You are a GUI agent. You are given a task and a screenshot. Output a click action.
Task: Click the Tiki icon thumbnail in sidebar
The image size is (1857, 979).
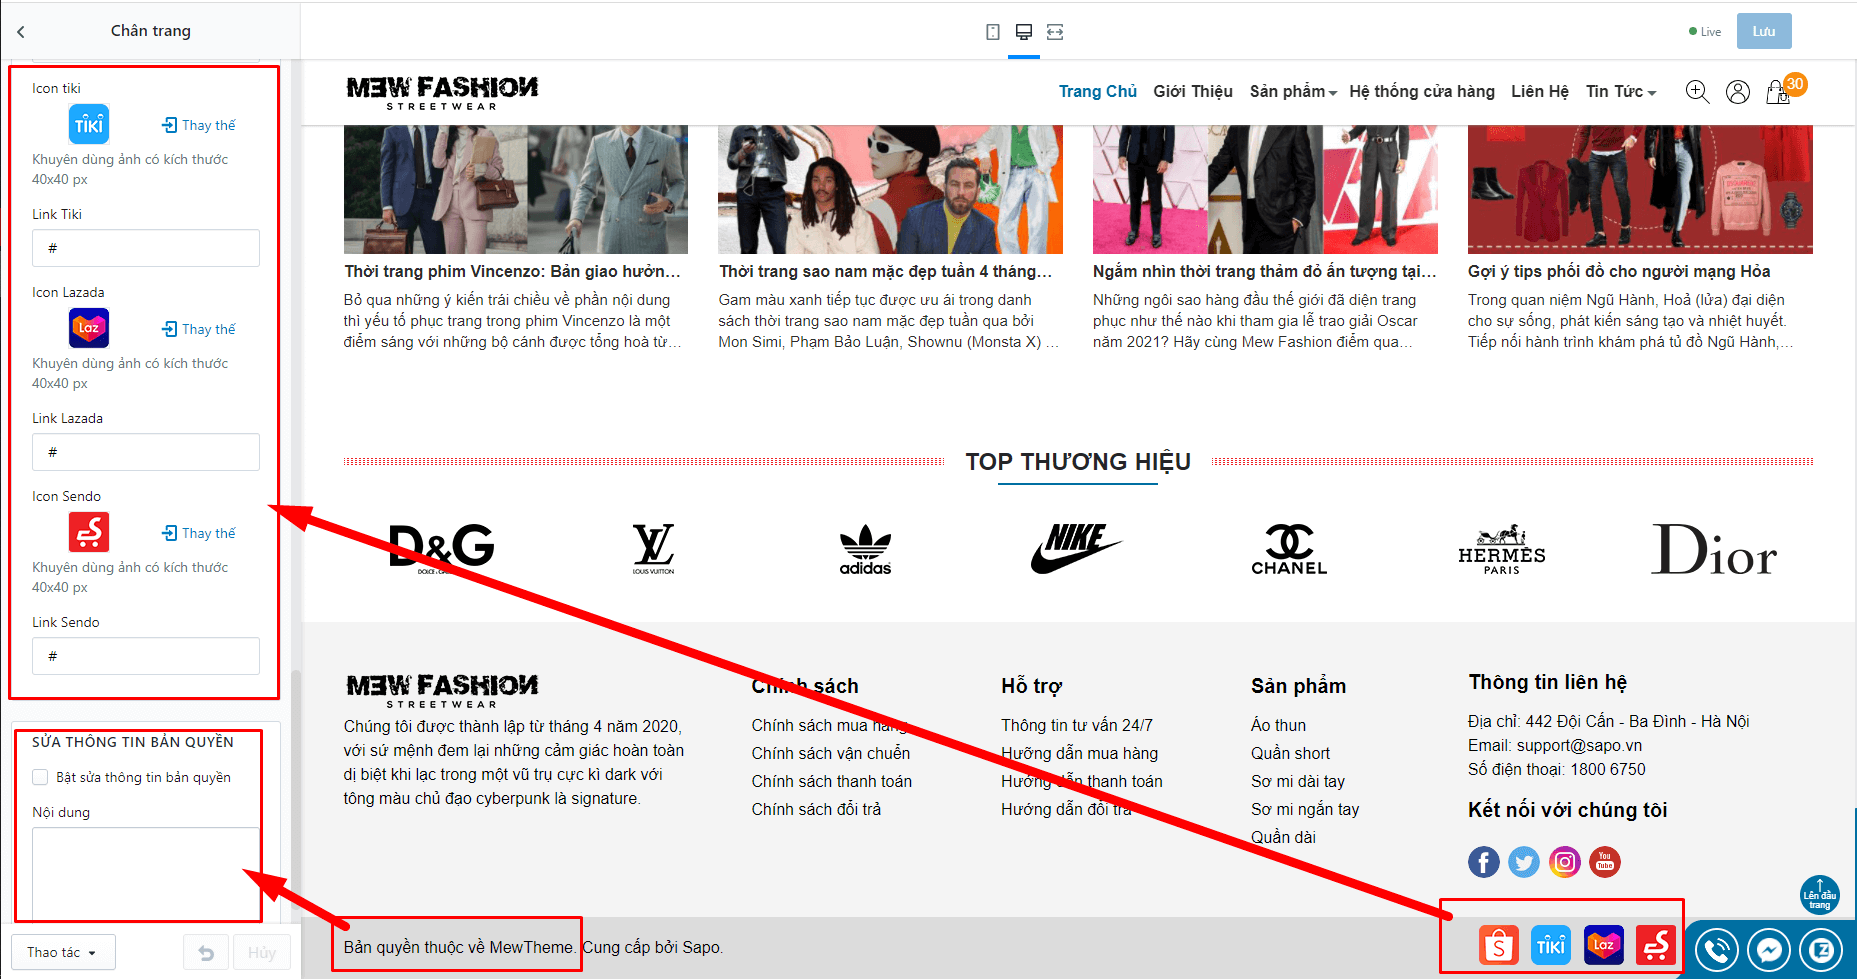pyautogui.click(x=89, y=125)
